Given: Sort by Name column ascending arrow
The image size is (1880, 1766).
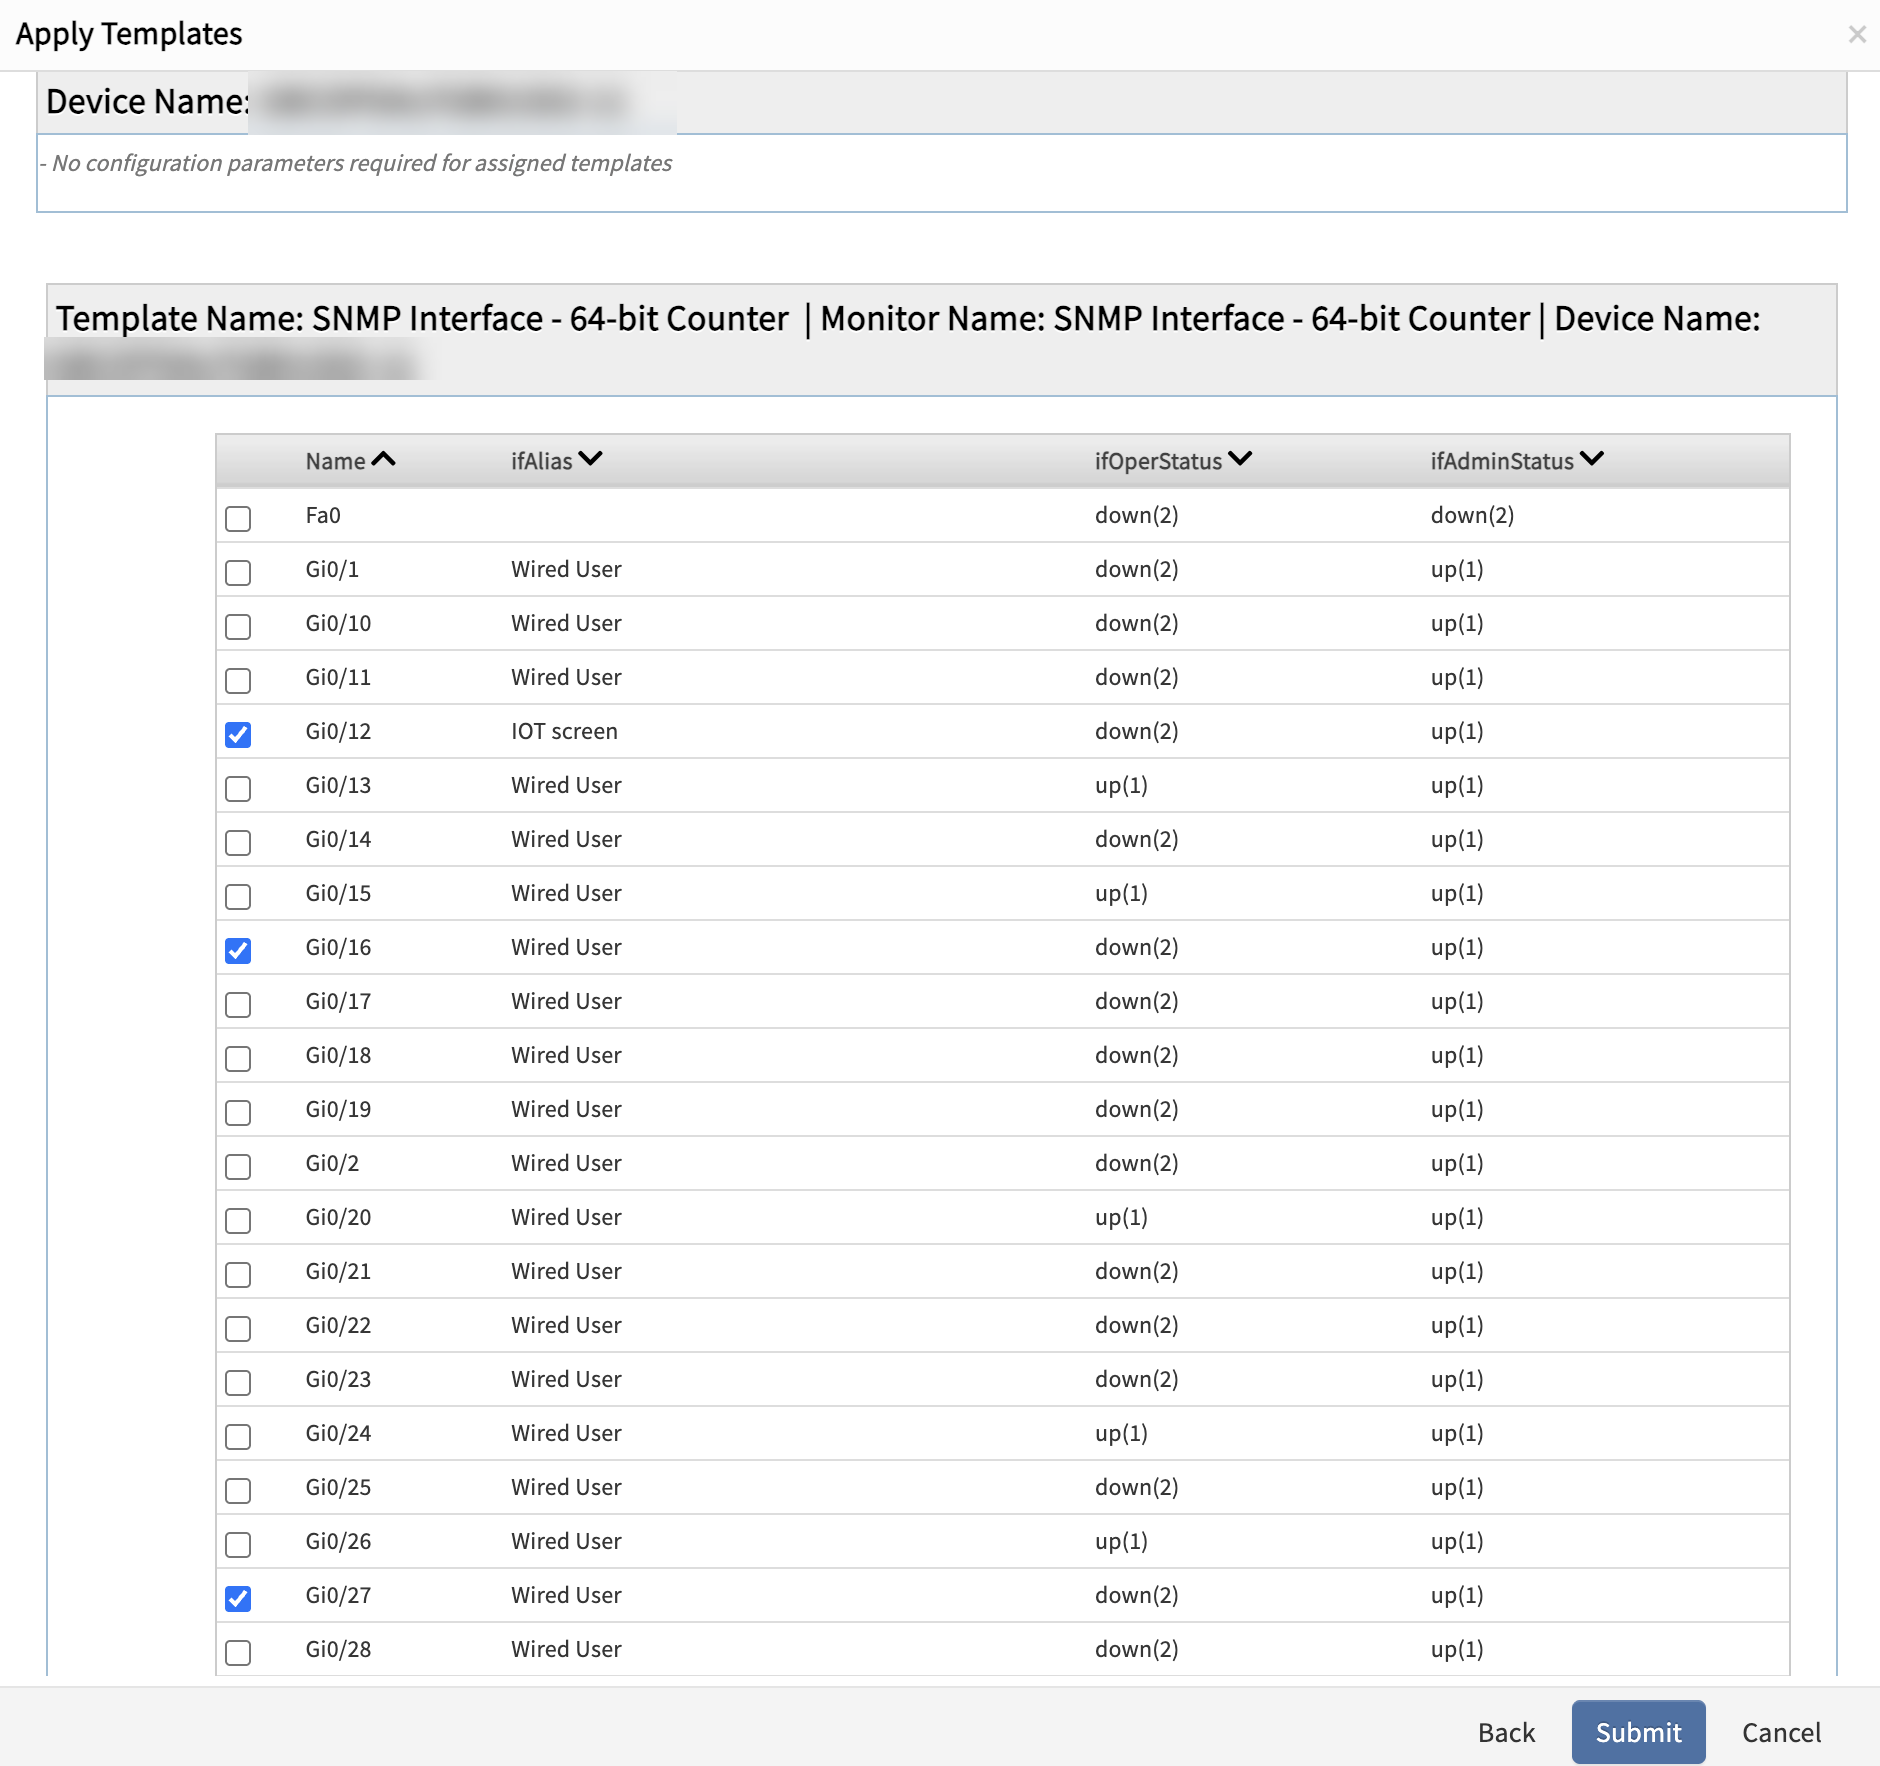Looking at the screenshot, I should 383,460.
